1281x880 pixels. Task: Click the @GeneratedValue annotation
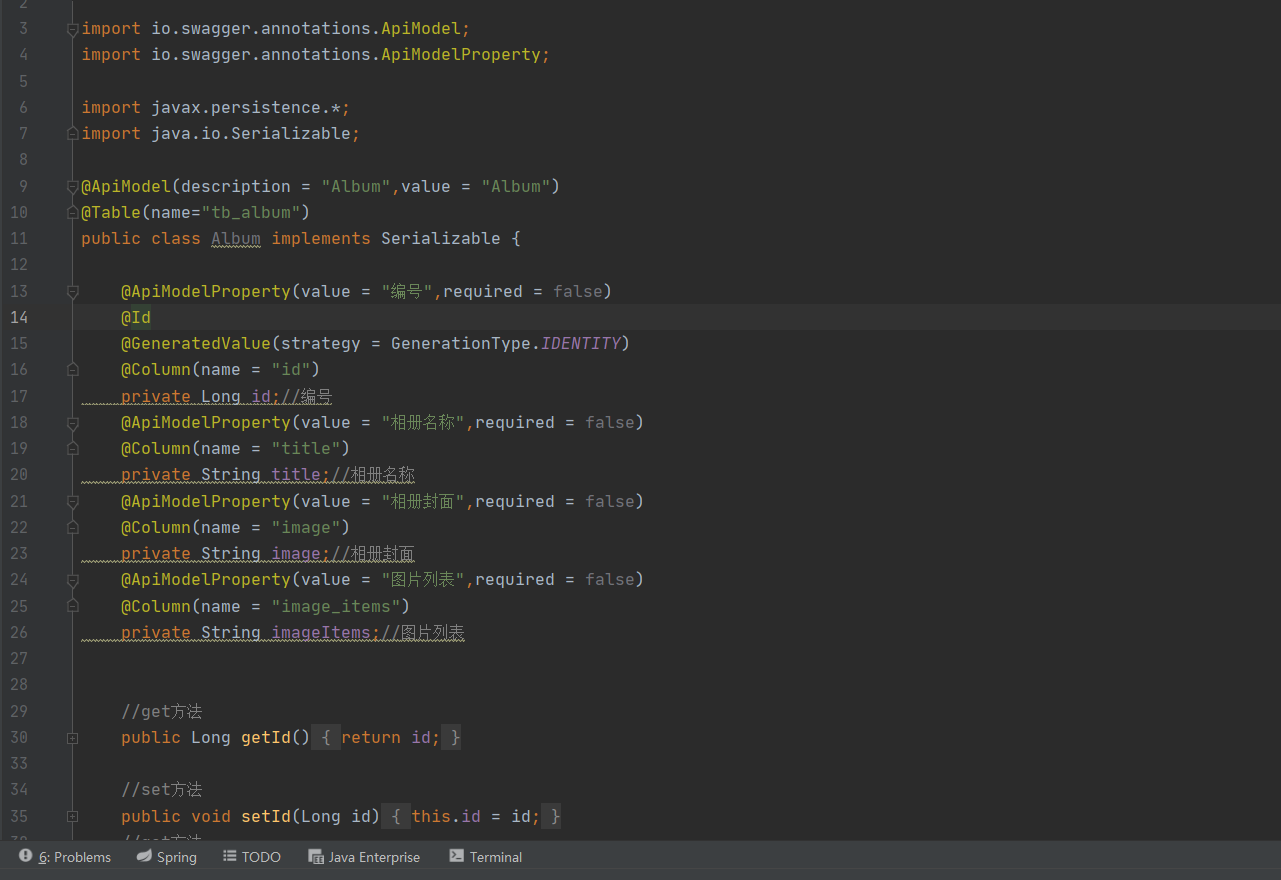click(x=196, y=343)
